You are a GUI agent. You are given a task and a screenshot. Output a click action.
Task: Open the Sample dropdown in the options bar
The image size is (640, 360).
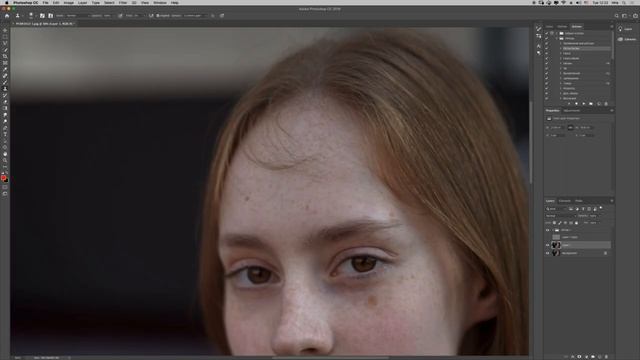pyautogui.click(x=195, y=16)
